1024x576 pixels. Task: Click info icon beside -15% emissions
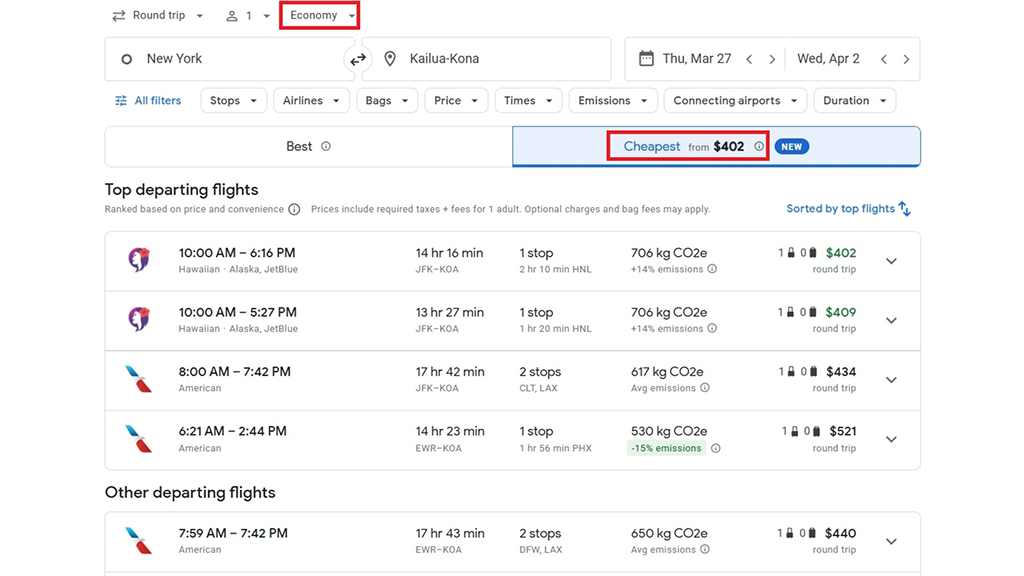(x=716, y=448)
